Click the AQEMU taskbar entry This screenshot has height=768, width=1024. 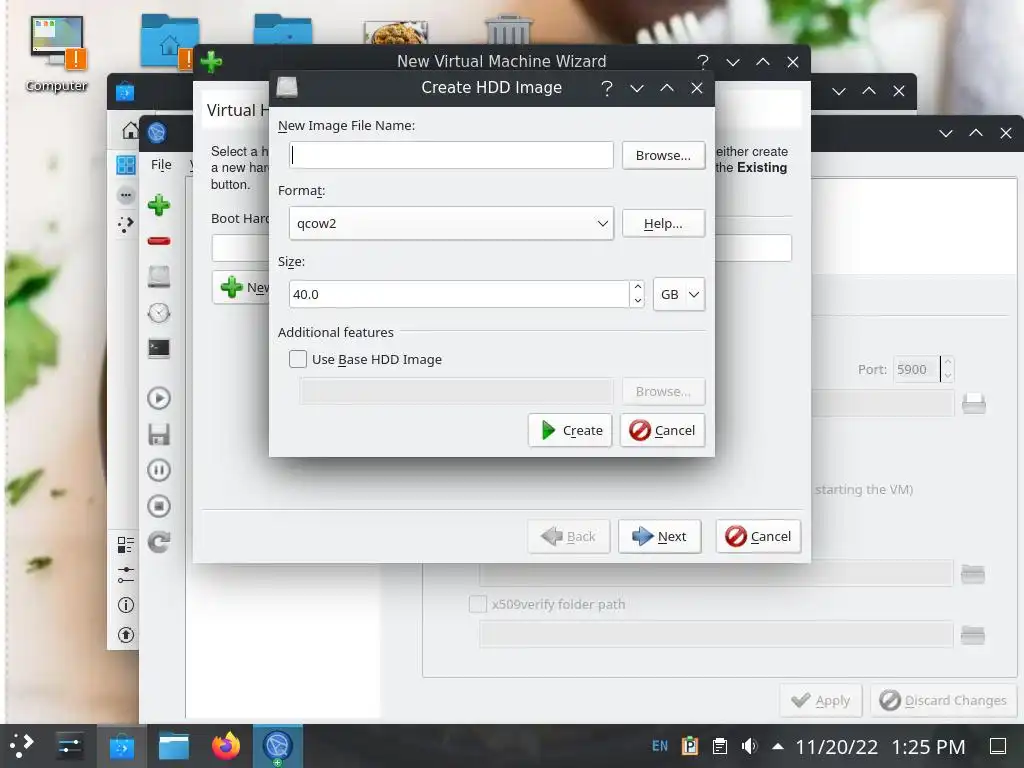click(x=278, y=746)
